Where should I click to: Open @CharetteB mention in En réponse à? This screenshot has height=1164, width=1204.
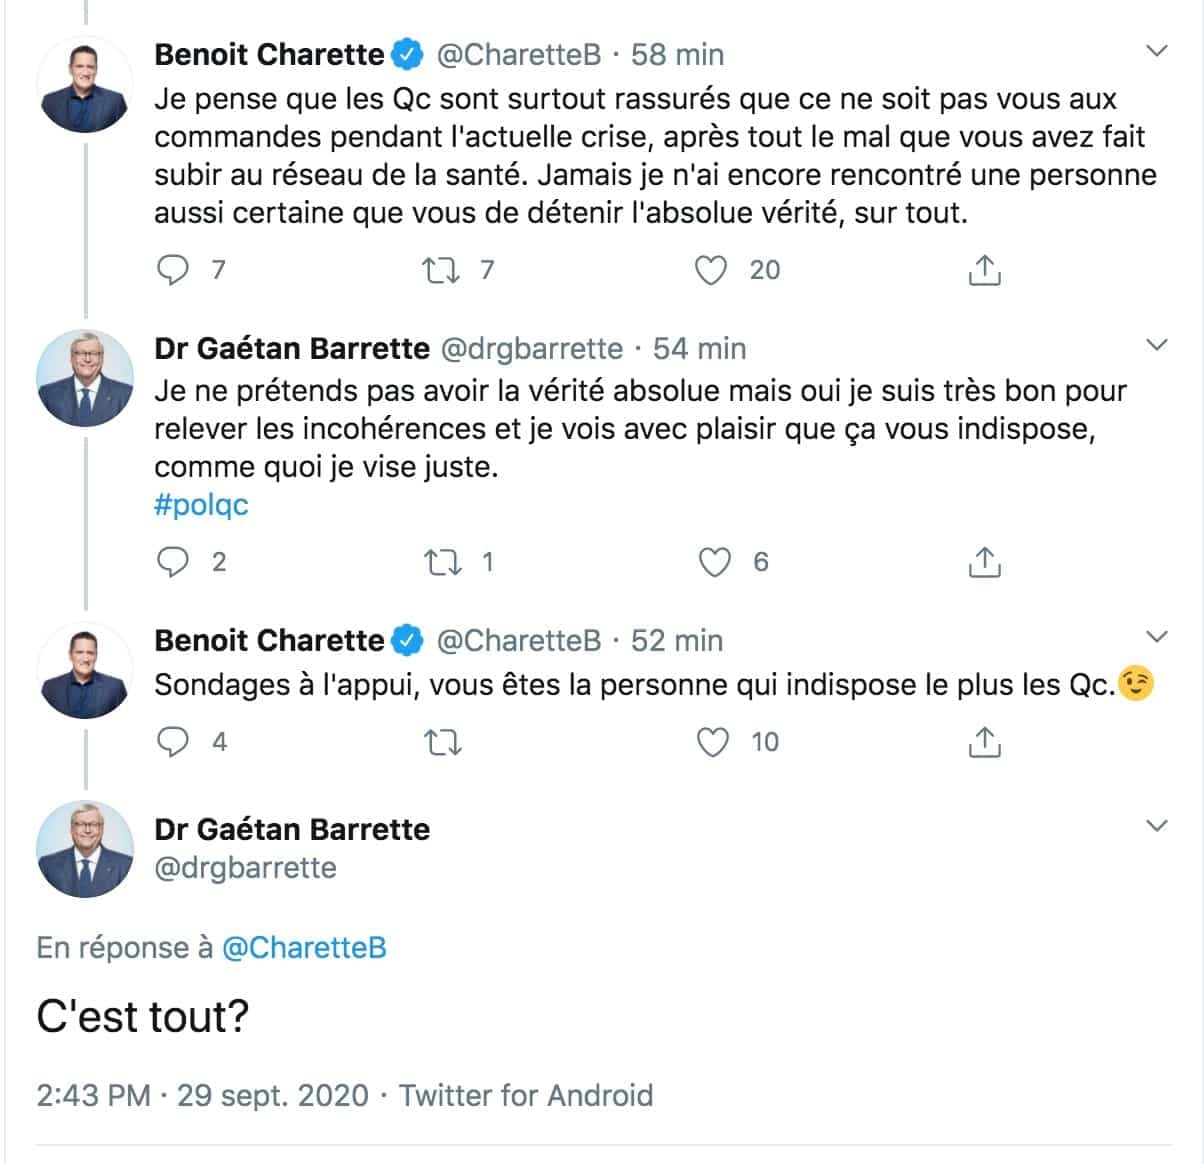point(303,947)
